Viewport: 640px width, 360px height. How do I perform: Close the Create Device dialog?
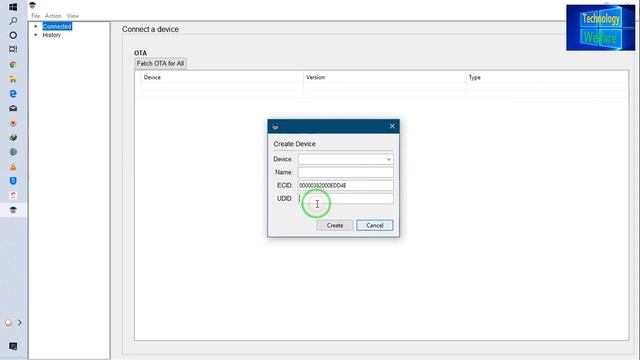392,126
